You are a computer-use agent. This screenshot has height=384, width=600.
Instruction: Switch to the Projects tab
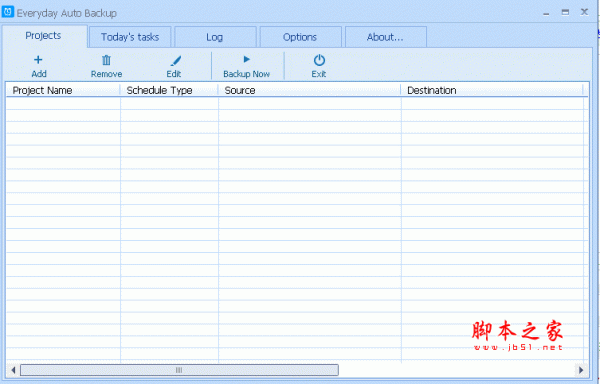[x=44, y=36]
